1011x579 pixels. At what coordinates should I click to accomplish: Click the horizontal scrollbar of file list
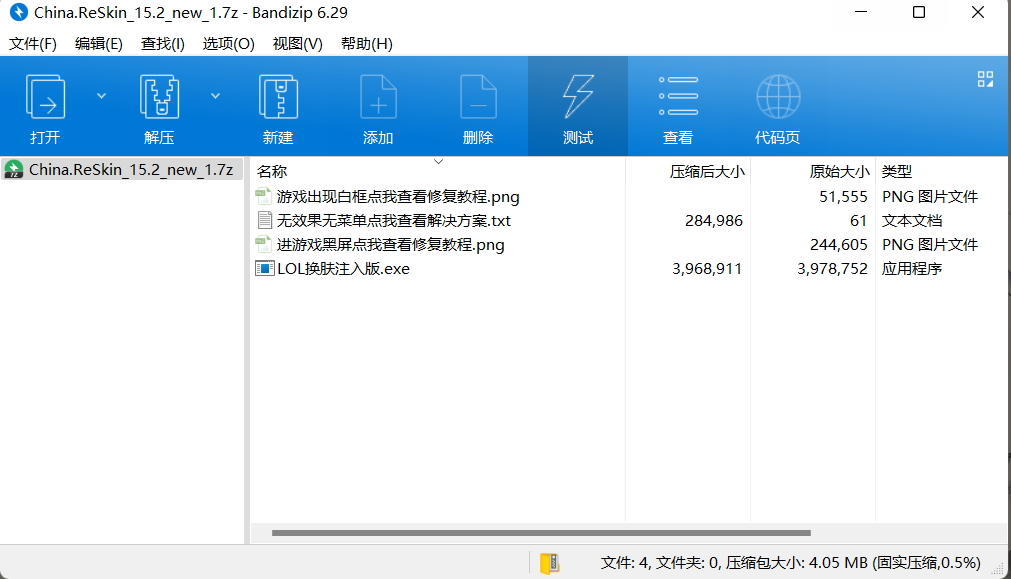click(x=541, y=533)
